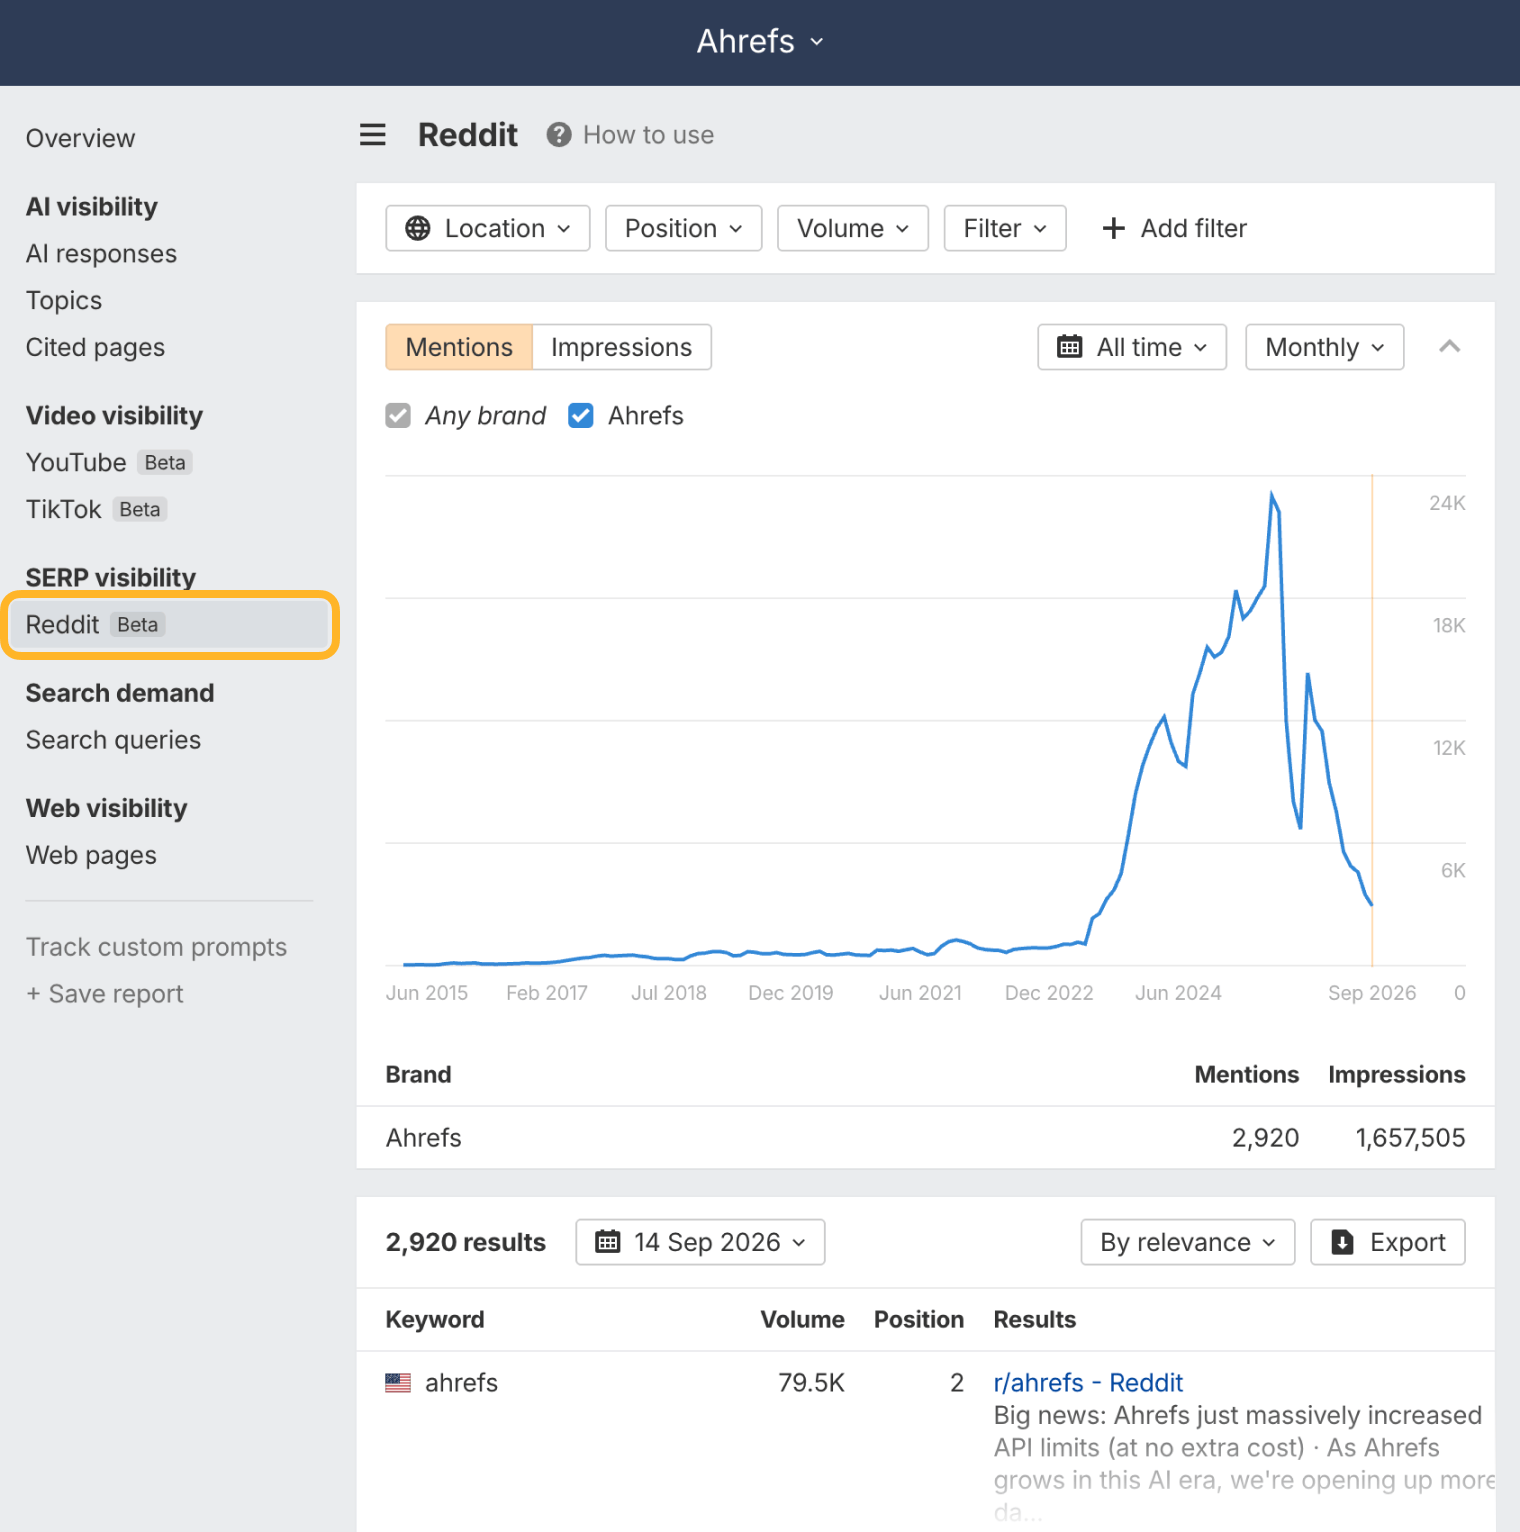Click the Keyword column header

click(435, 1320)
